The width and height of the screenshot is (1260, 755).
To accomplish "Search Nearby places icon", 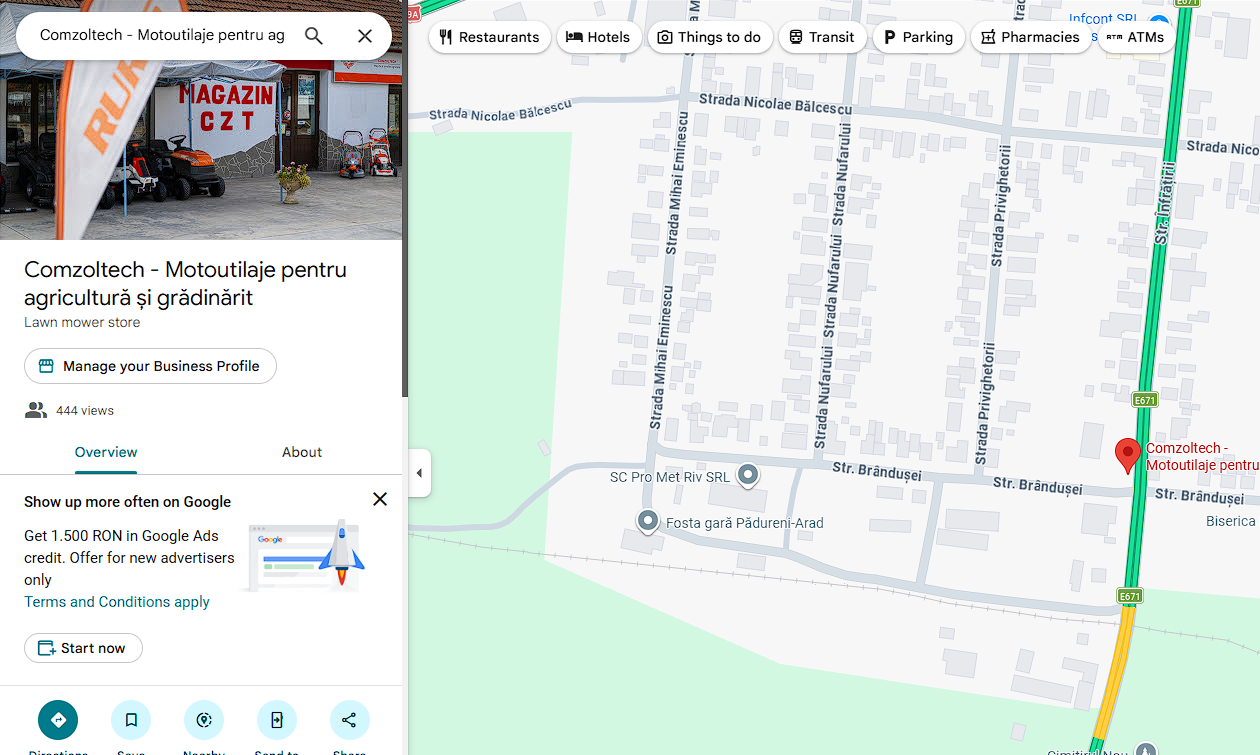I will [204, 720].
